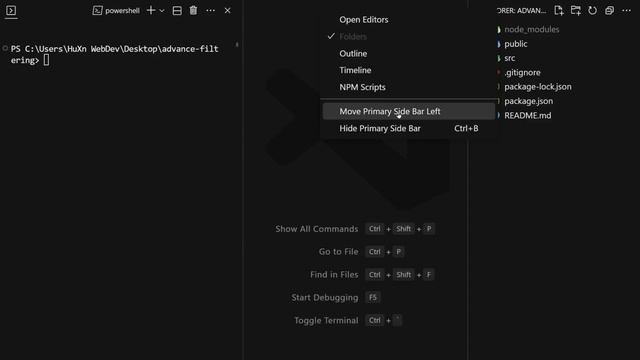Open the README.md file
The image size is (640, 360).
tap(527, 116)
